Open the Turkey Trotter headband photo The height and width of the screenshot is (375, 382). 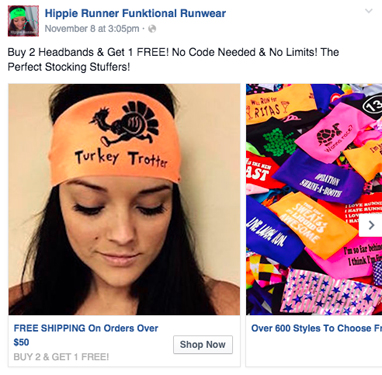click(x=124, y=199)
